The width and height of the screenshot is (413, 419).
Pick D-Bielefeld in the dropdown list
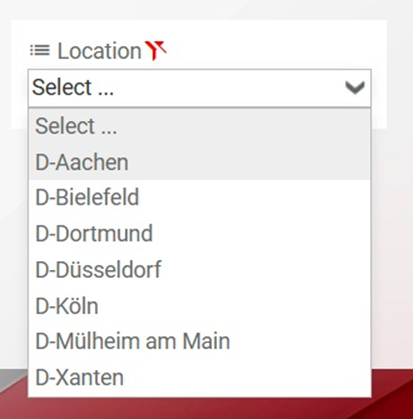click(199, 197)
